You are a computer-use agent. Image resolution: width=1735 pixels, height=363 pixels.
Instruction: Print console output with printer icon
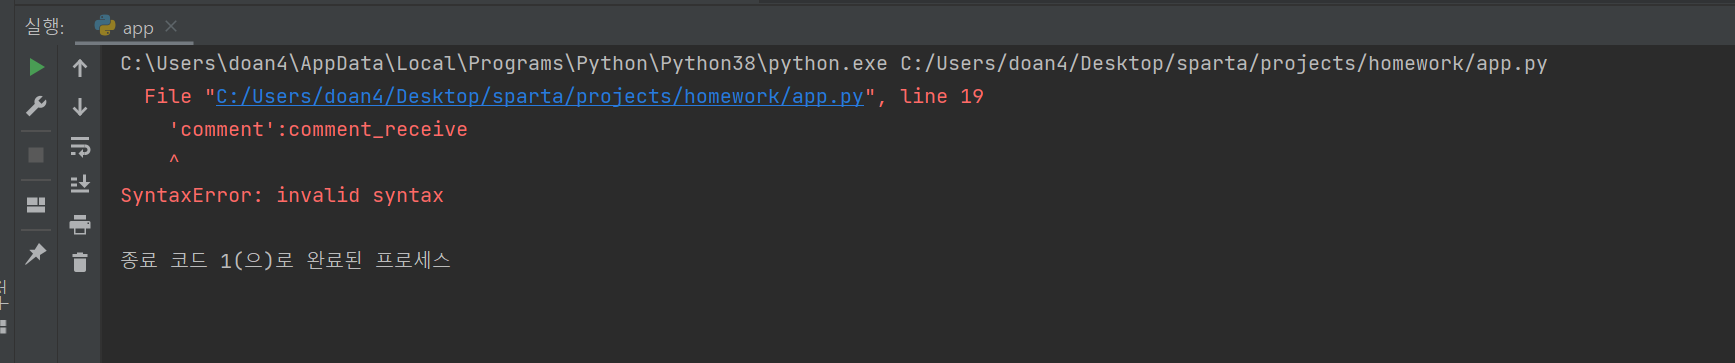(x=80, y=224)
